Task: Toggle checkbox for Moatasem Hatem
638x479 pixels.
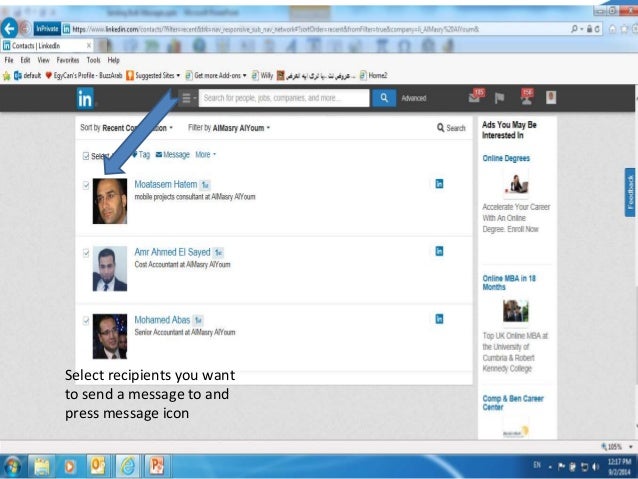Action: click(x=86, y=185)
